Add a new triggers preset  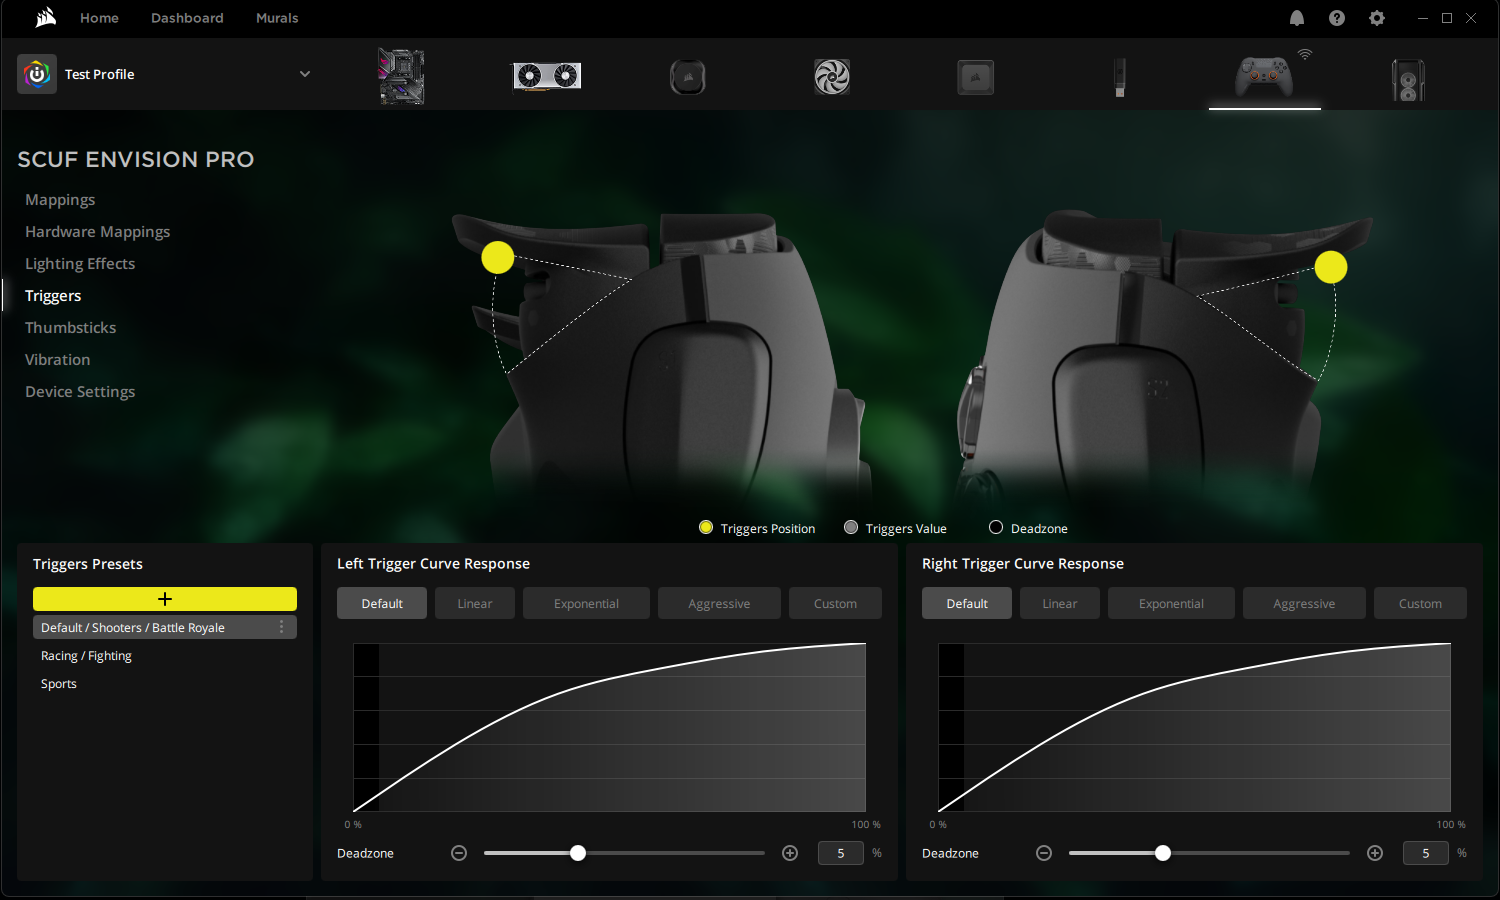pyautogui.click(x=165, y=599)
